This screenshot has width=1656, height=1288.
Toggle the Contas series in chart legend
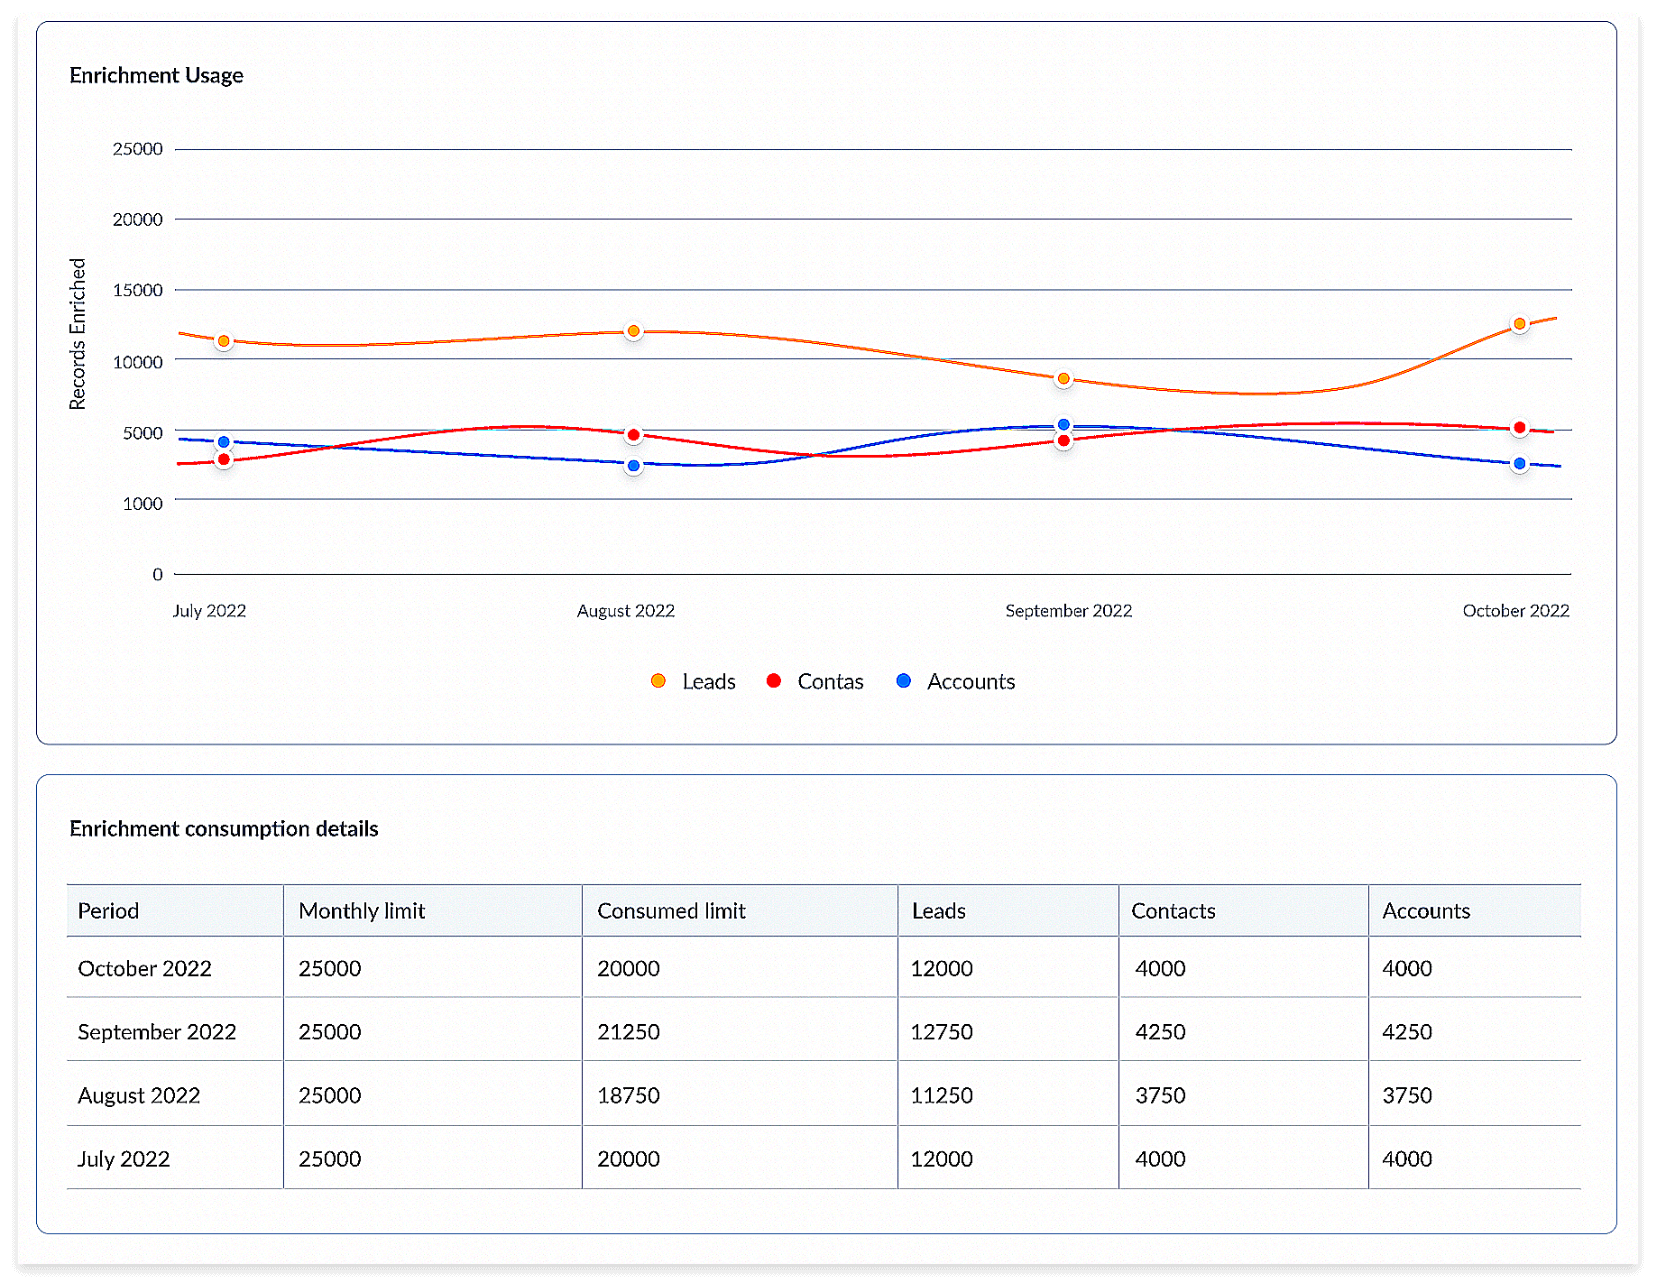pyautogui.click(x=814, y=682)
